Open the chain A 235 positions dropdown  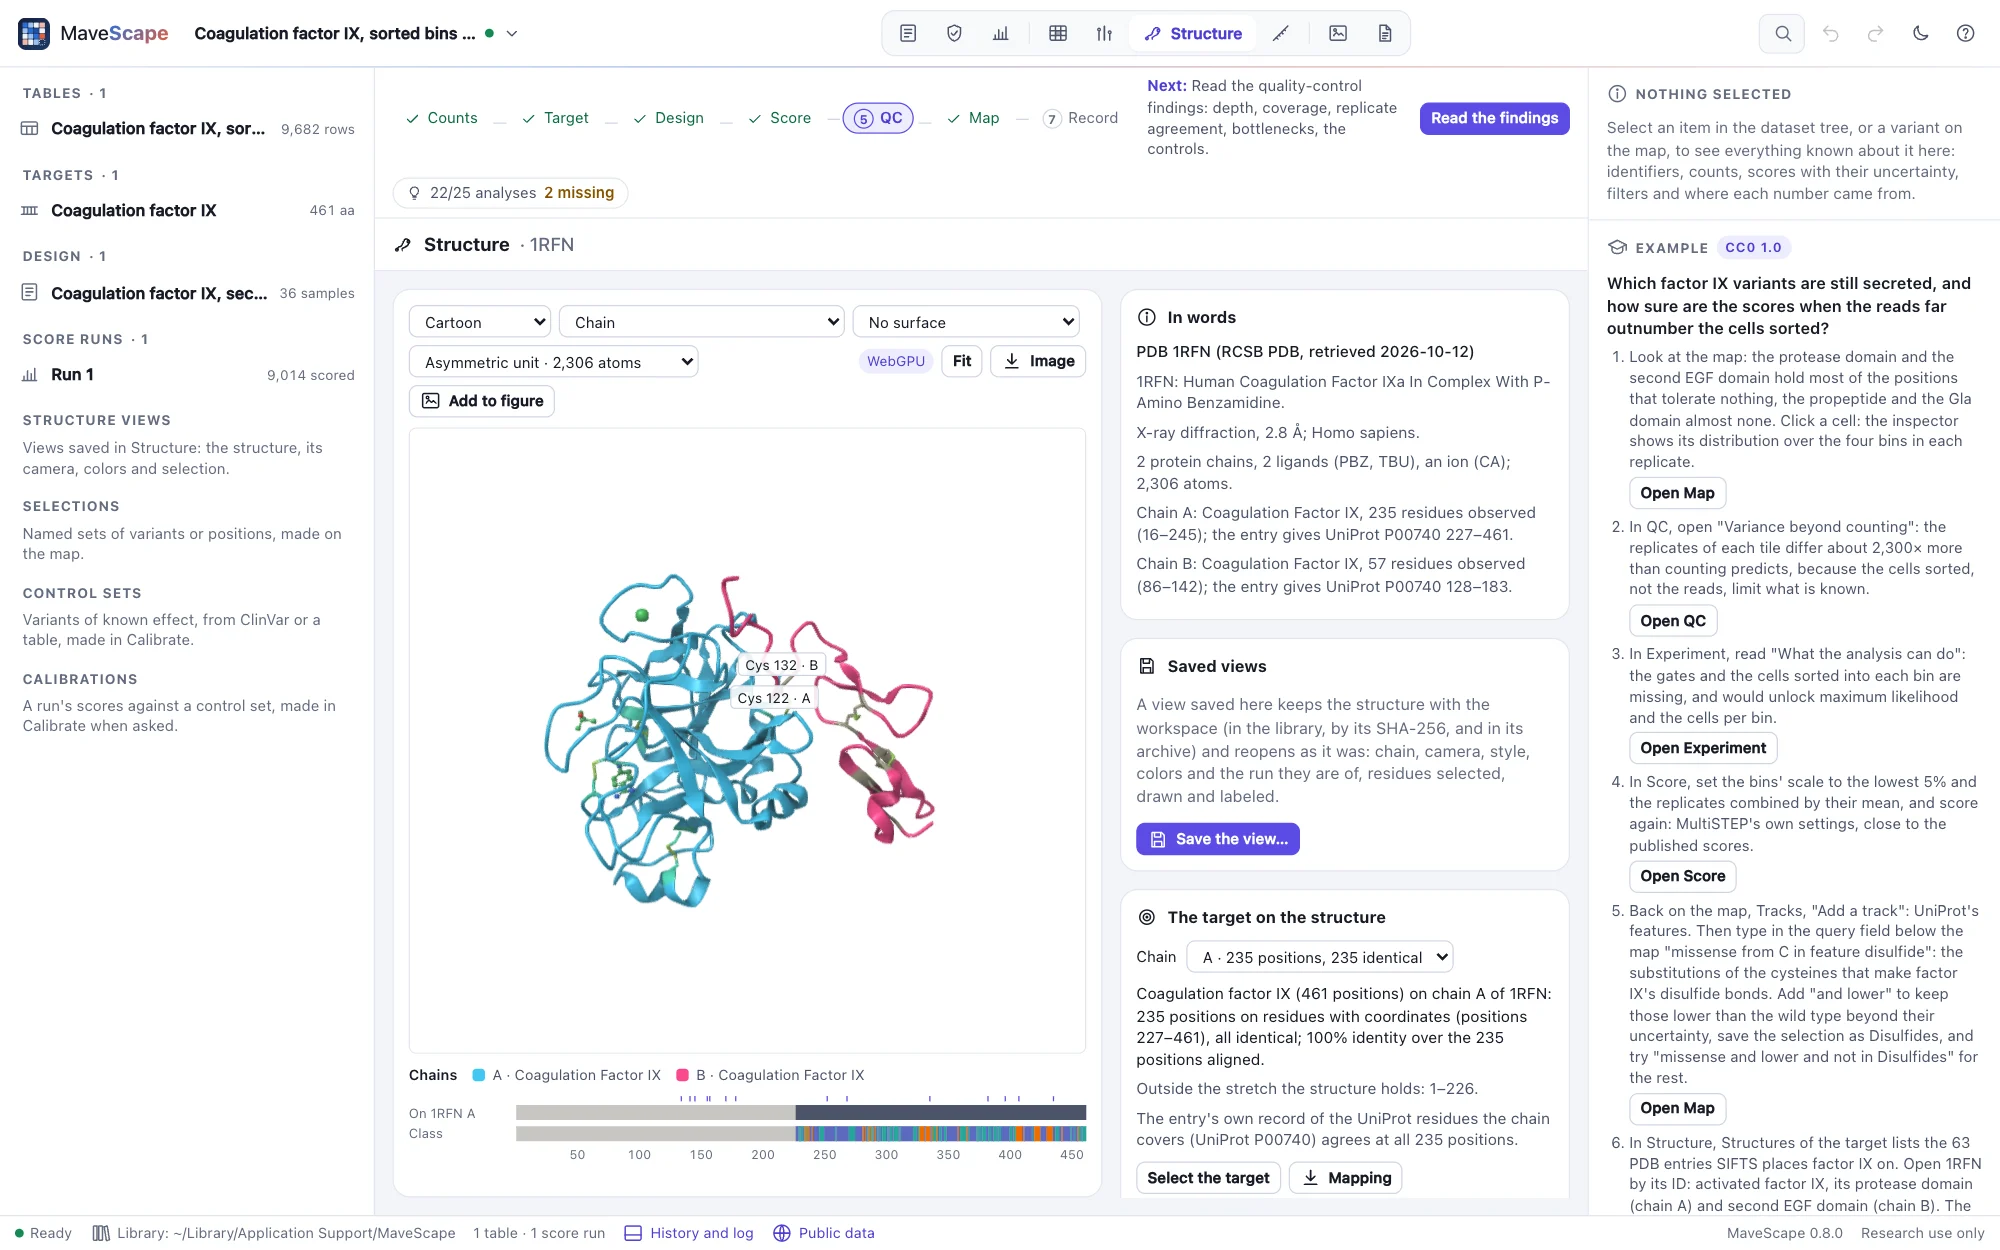(1320, 957)
